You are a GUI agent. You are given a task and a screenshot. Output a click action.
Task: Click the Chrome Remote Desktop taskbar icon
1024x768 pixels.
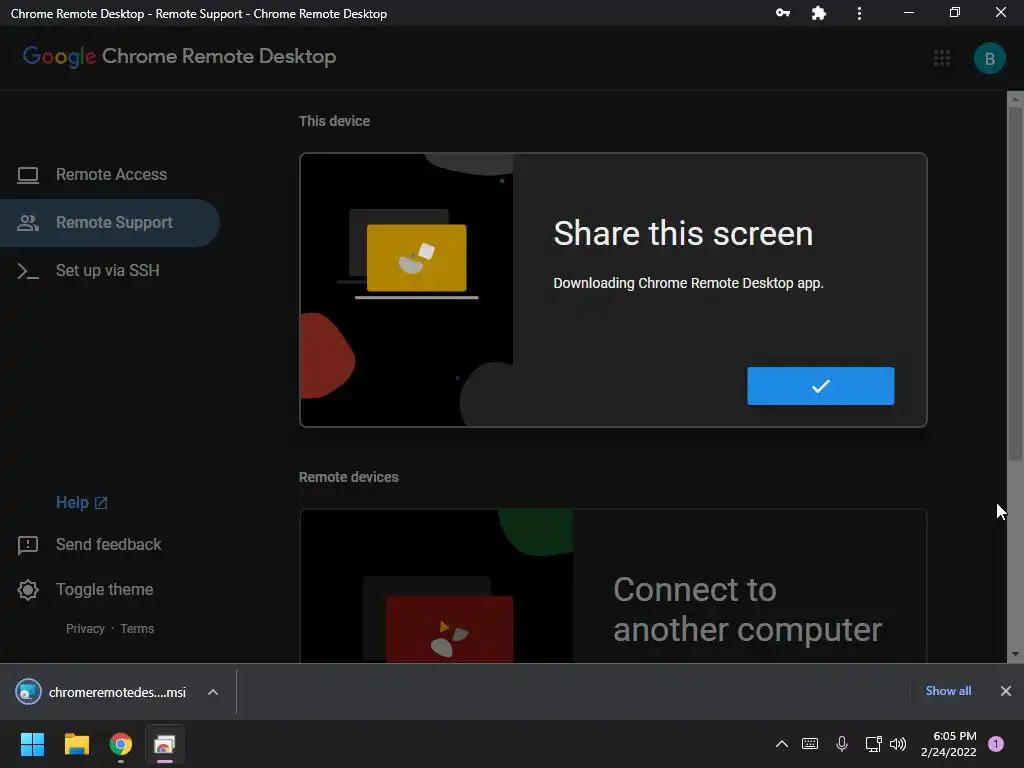click(x=165, y=744)
